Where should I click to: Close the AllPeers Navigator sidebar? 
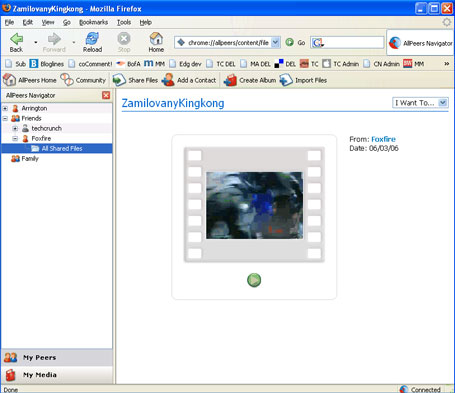click(106, 95)
